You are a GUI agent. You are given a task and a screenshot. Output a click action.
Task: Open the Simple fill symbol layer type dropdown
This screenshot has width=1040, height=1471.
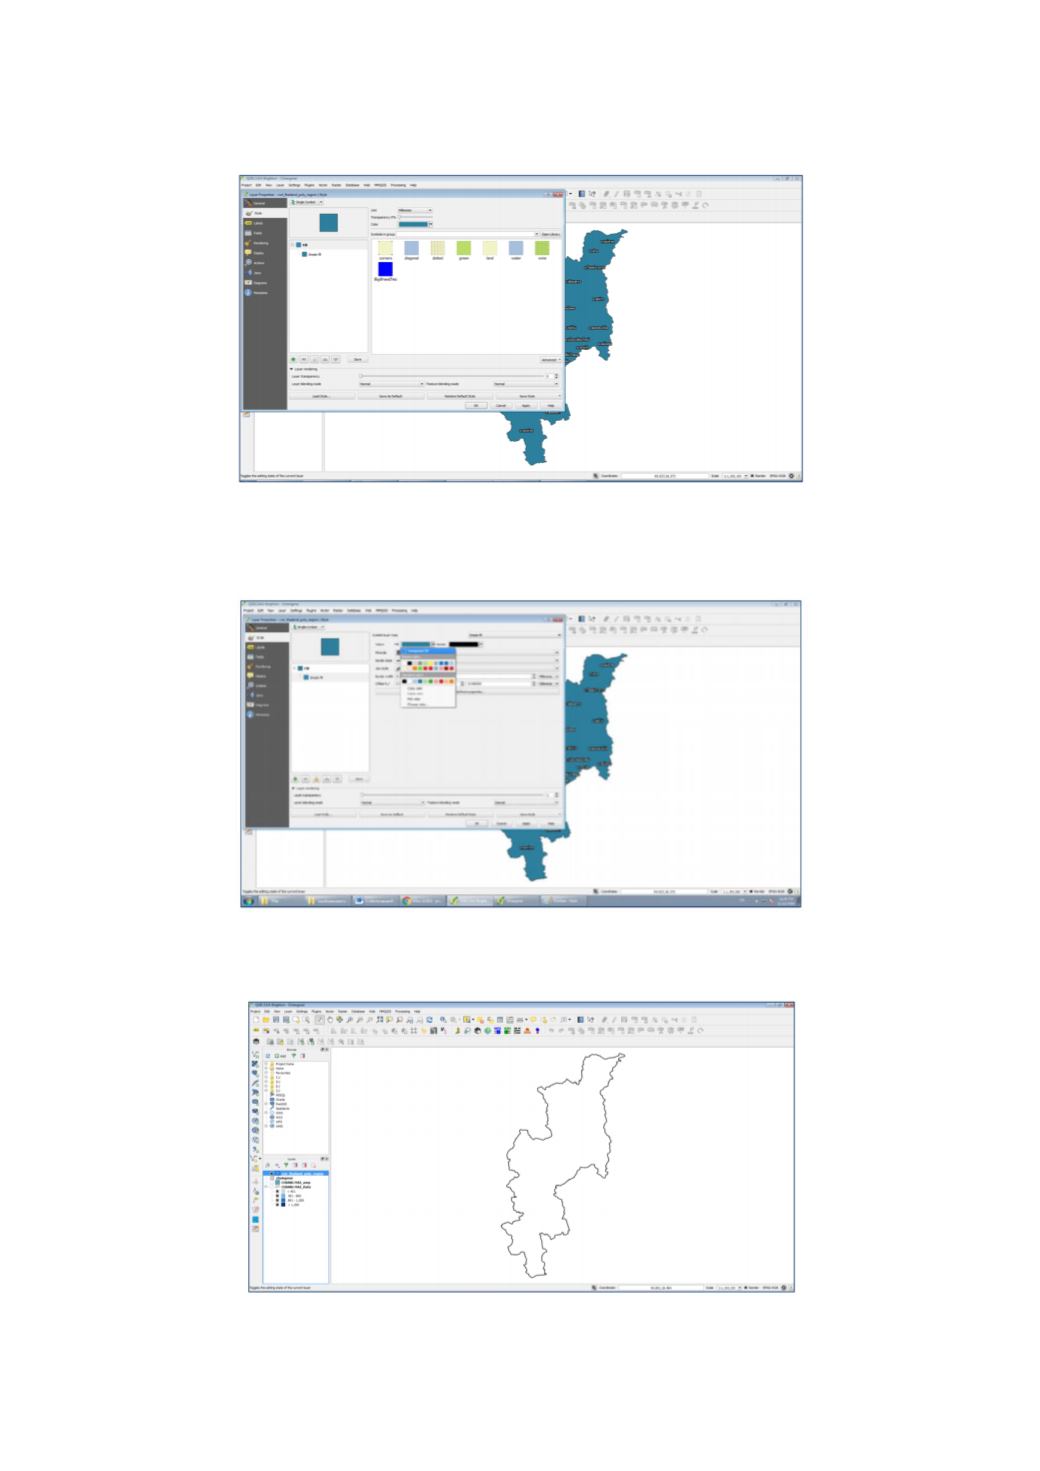pyautogui.click(x=514, y=635)
